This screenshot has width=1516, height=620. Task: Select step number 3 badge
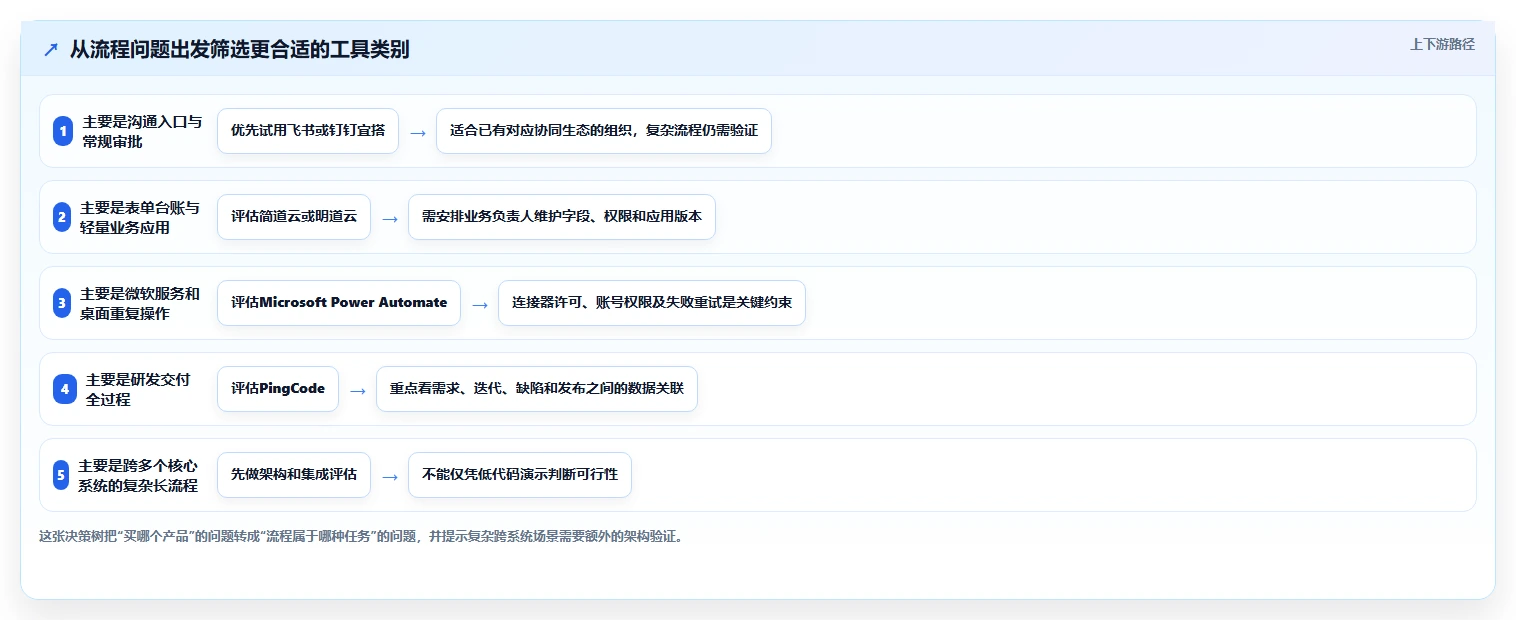tap(62, 303)
